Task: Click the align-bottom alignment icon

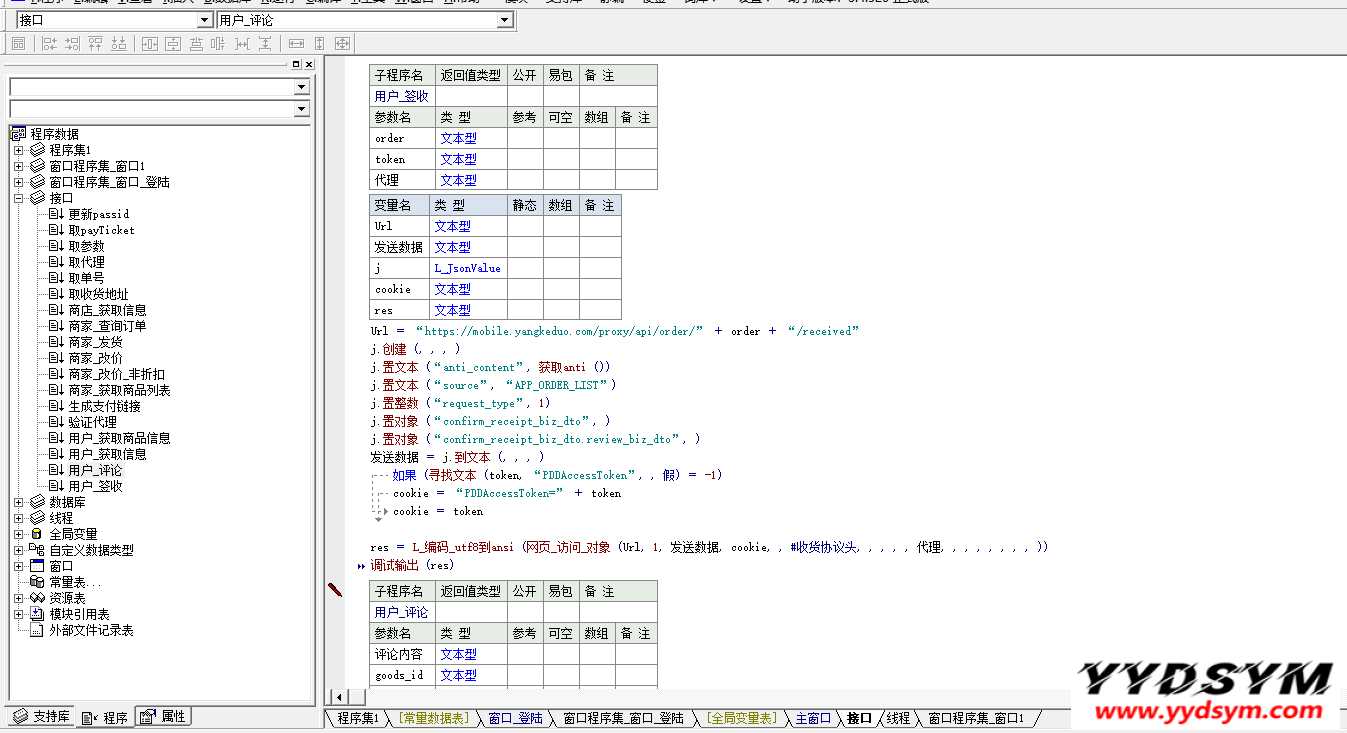Action: pos(121,44)
